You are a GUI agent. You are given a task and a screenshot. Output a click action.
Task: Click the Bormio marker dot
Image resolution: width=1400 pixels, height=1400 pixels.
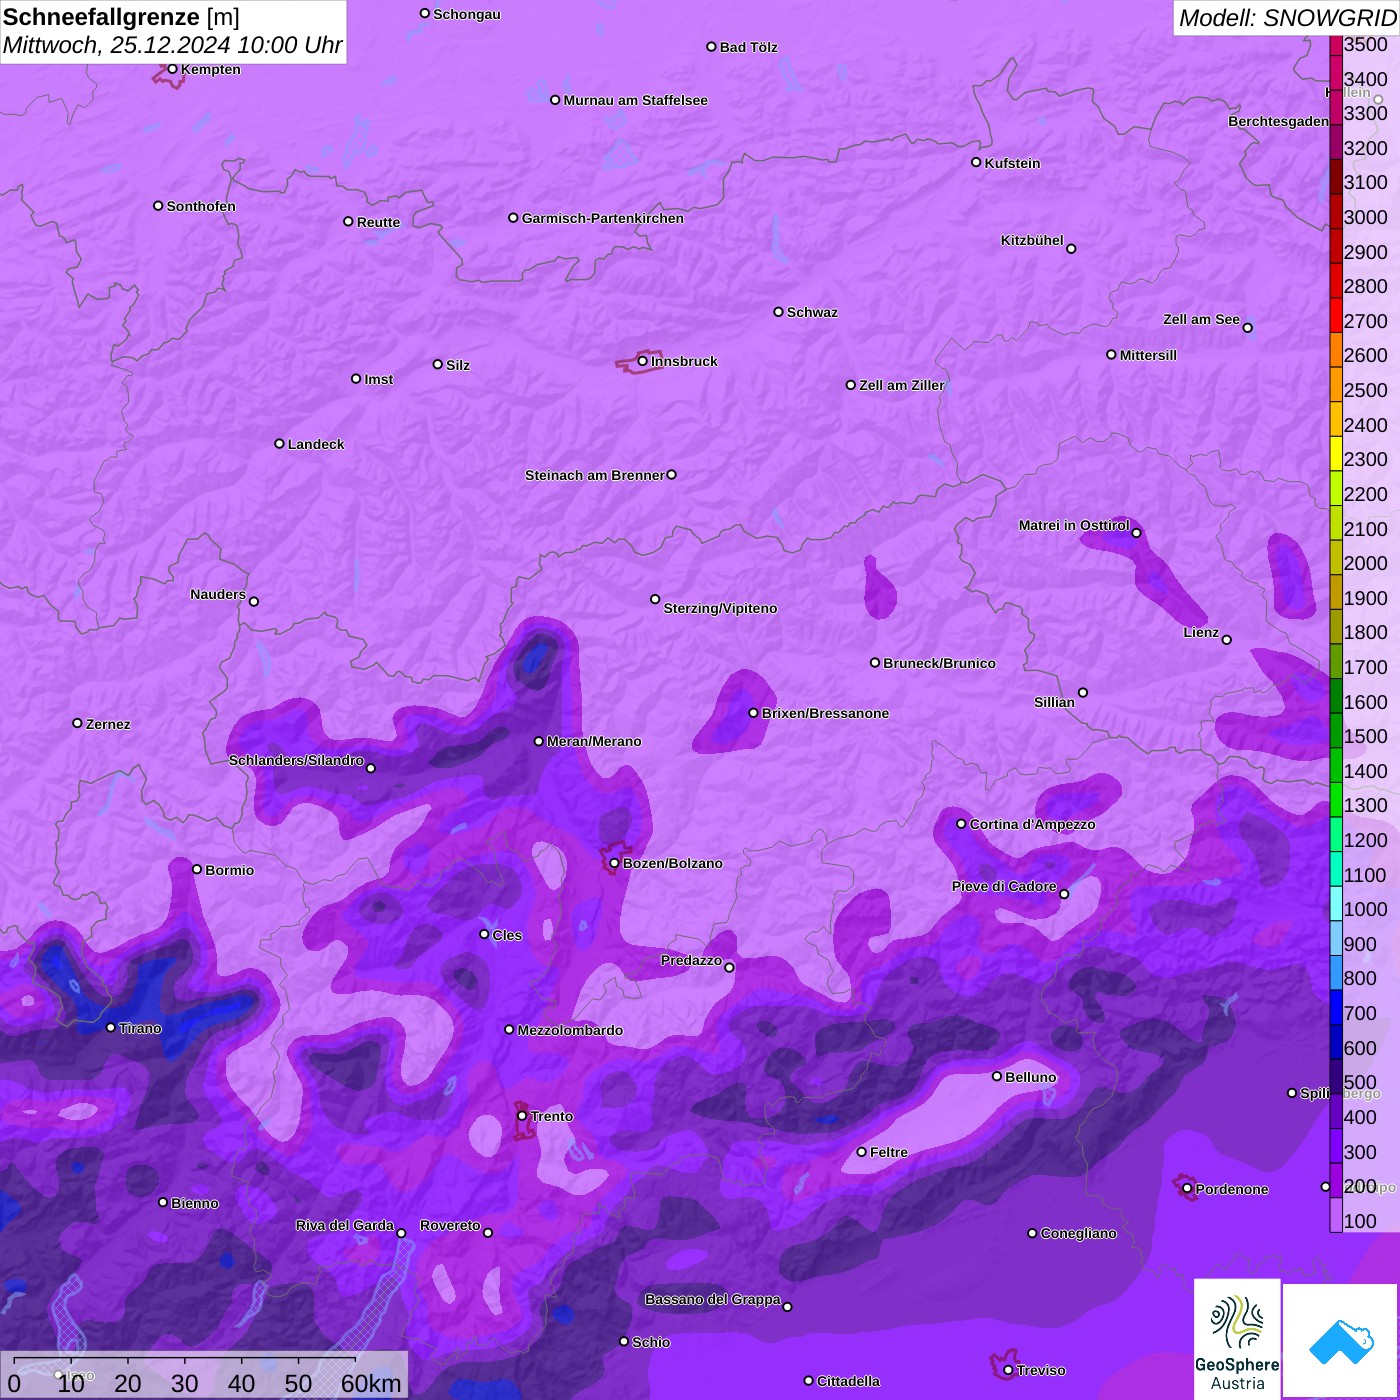point(197,869)
